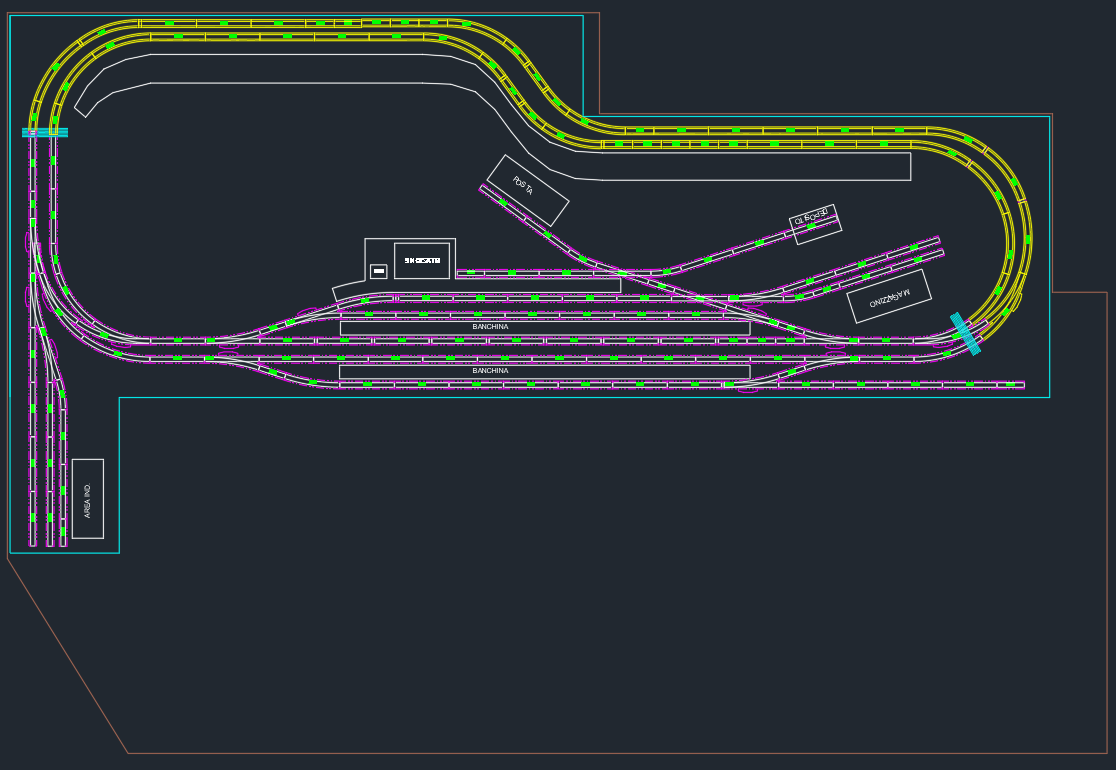Select the small symbol left of station label
Screen dimensions: 1116x770
pos(378,271)
